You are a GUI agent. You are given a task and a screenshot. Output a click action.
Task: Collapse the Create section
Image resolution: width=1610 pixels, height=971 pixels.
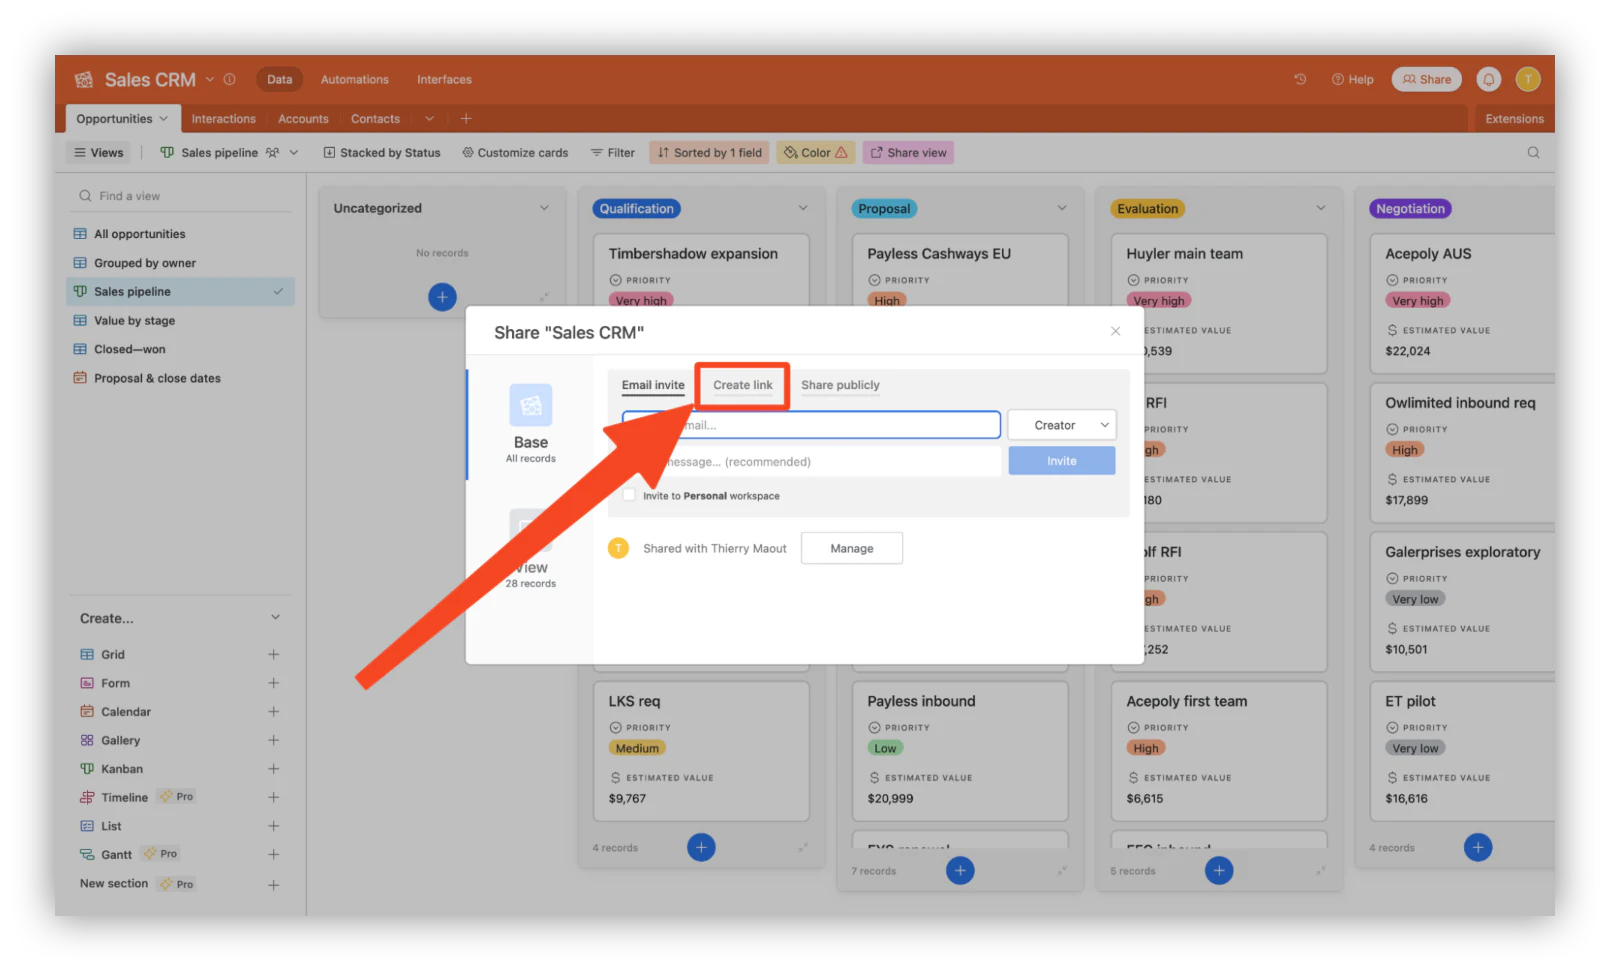pos(275,618)
